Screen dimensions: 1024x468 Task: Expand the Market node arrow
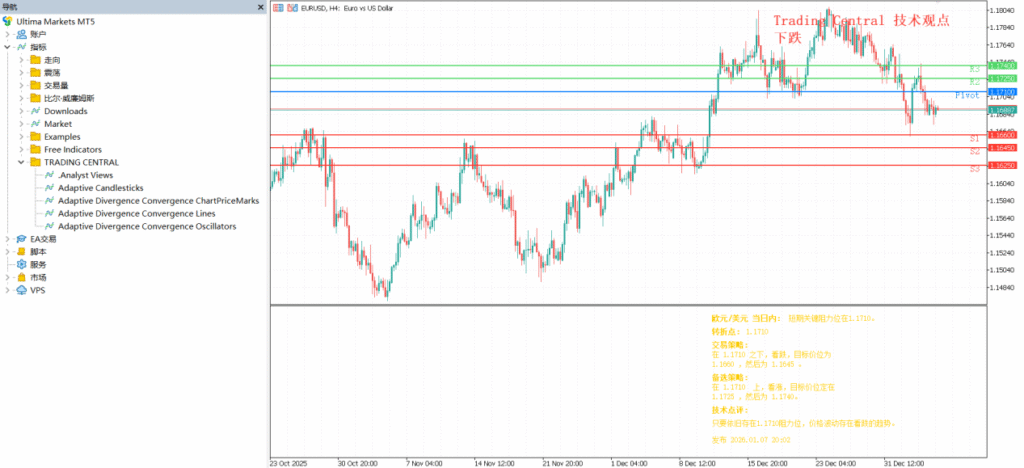(x=22, y=123)
